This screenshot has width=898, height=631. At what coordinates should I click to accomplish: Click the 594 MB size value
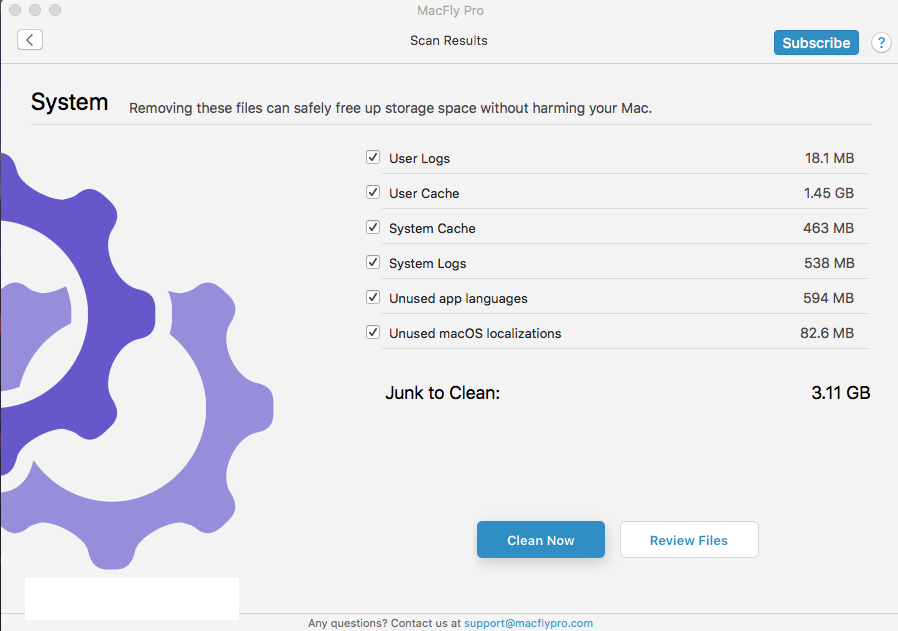828,298
